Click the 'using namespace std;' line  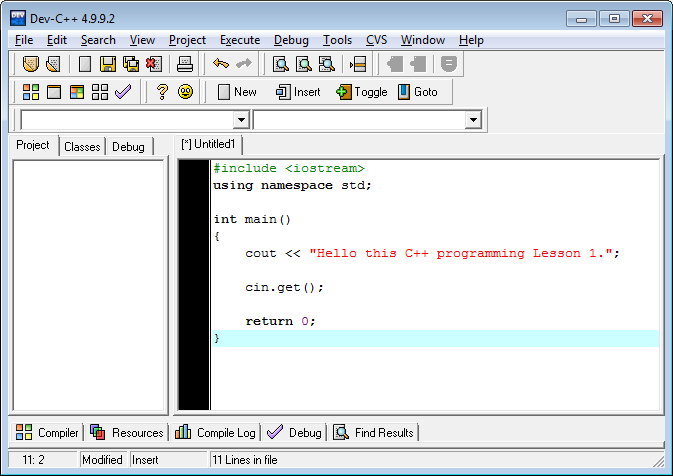(x=292, y=185)
